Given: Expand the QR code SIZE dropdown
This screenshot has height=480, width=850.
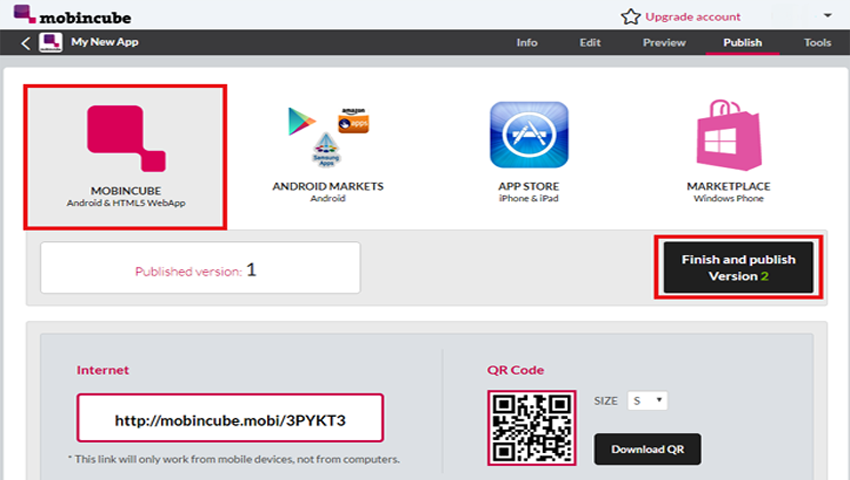Looking at the screenshot, I should [x=647, y=401].
